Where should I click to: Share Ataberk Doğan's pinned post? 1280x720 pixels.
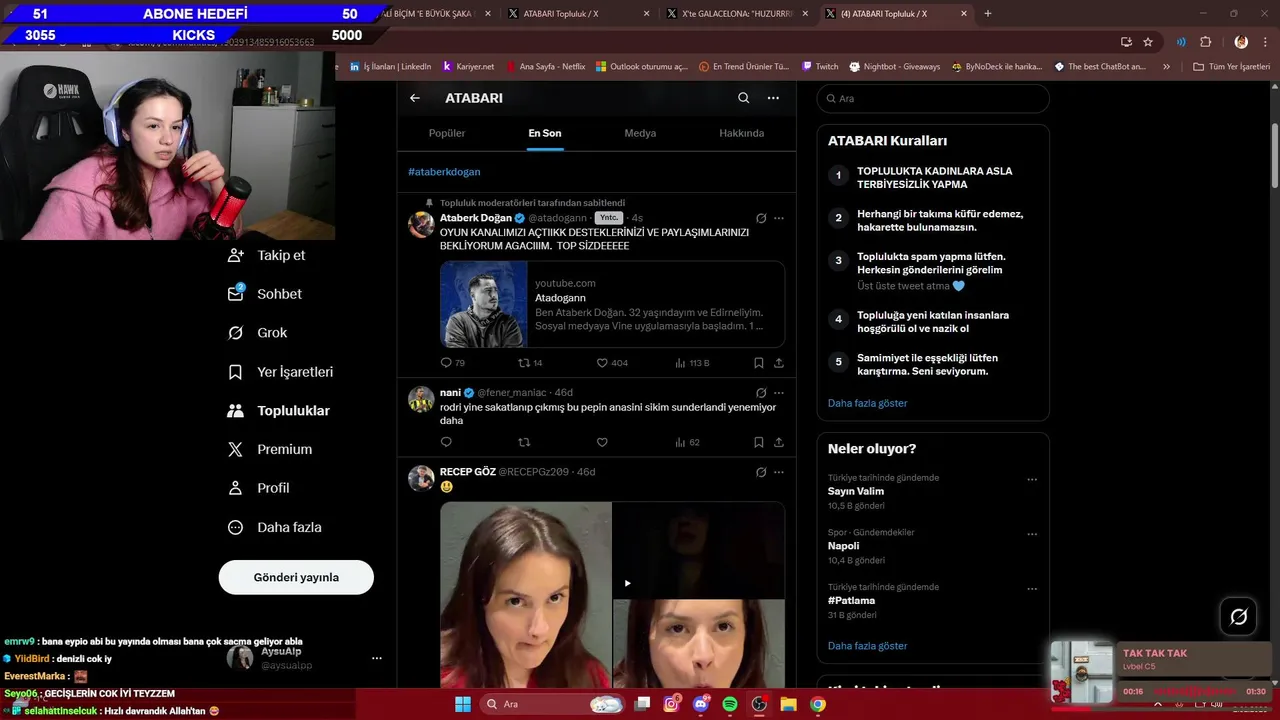click(x=779, y=363)
